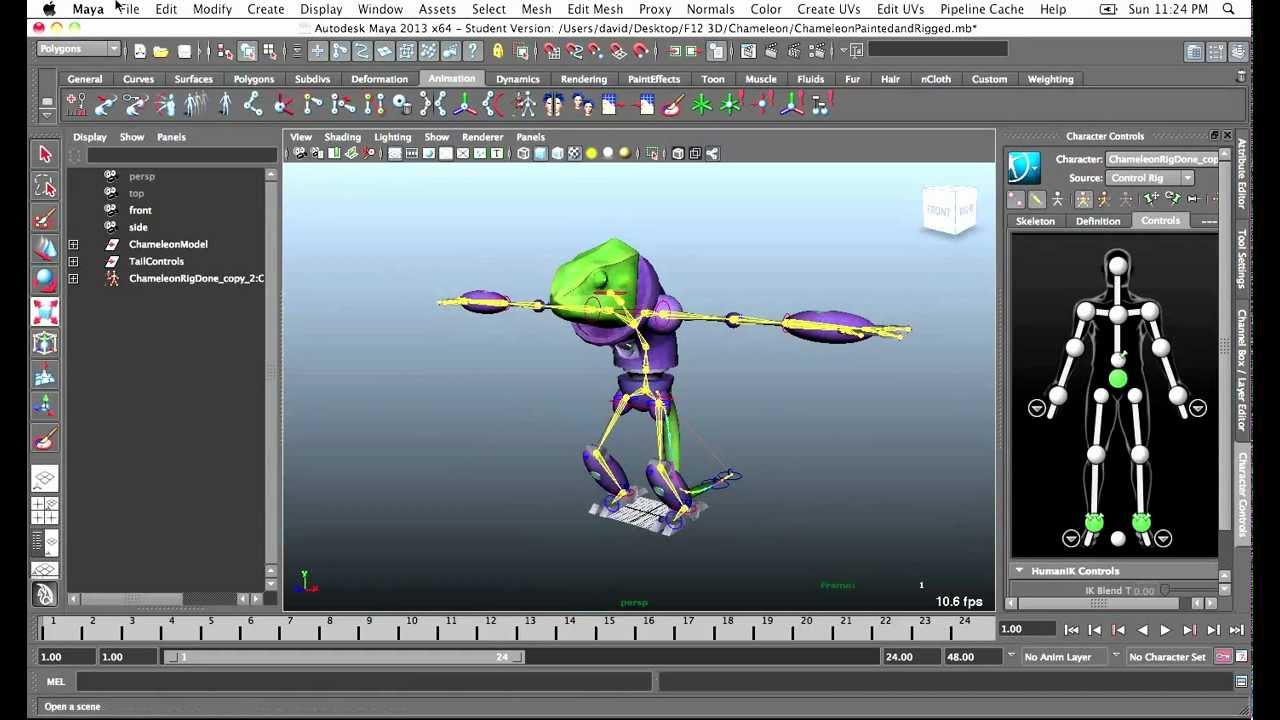
Task: Choose the Lasso select tool
Action: click(x=45, y=186)
